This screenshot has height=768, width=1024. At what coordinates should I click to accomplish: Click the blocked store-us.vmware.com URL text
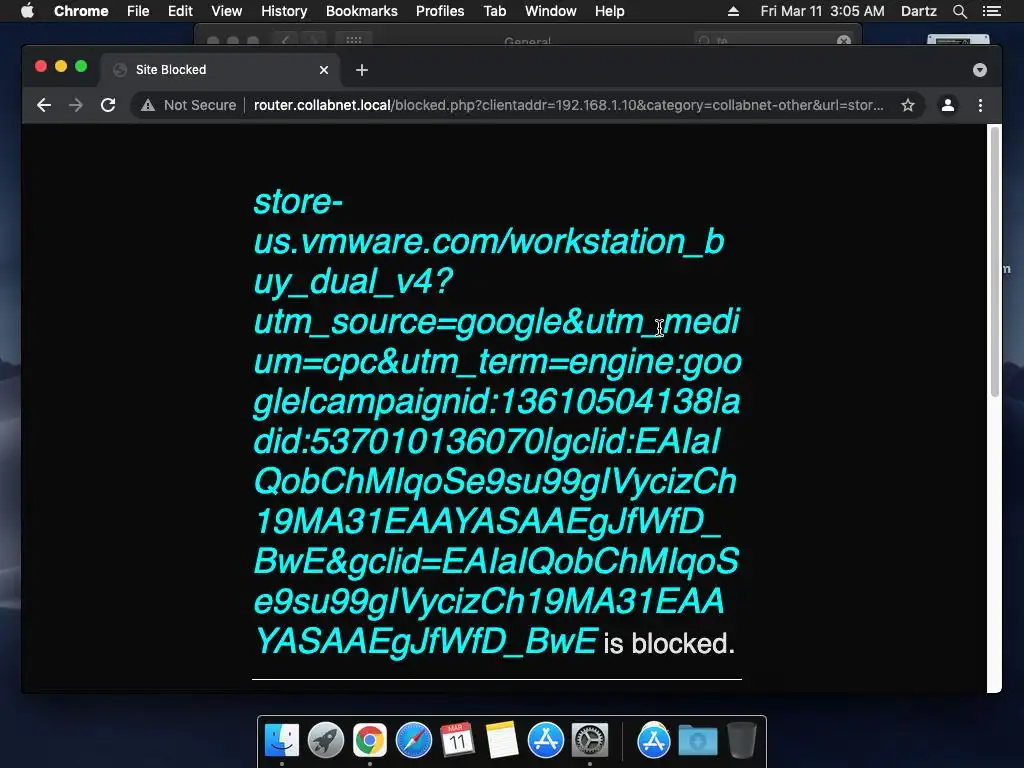(x=497, y=421)
